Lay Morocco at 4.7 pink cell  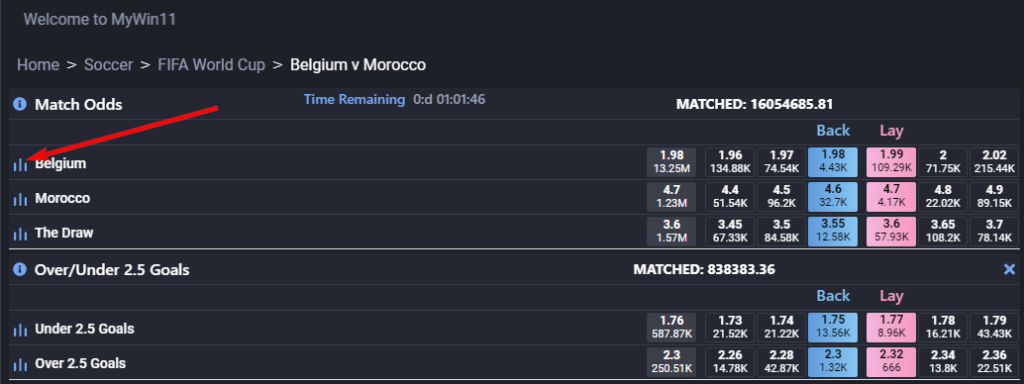point(891,197)
